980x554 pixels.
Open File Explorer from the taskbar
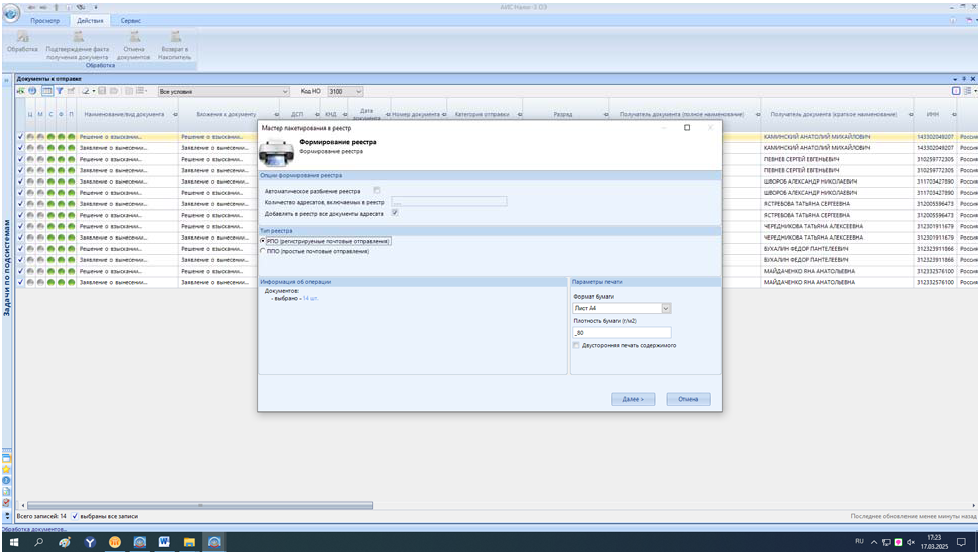click(x=189, y=541)
